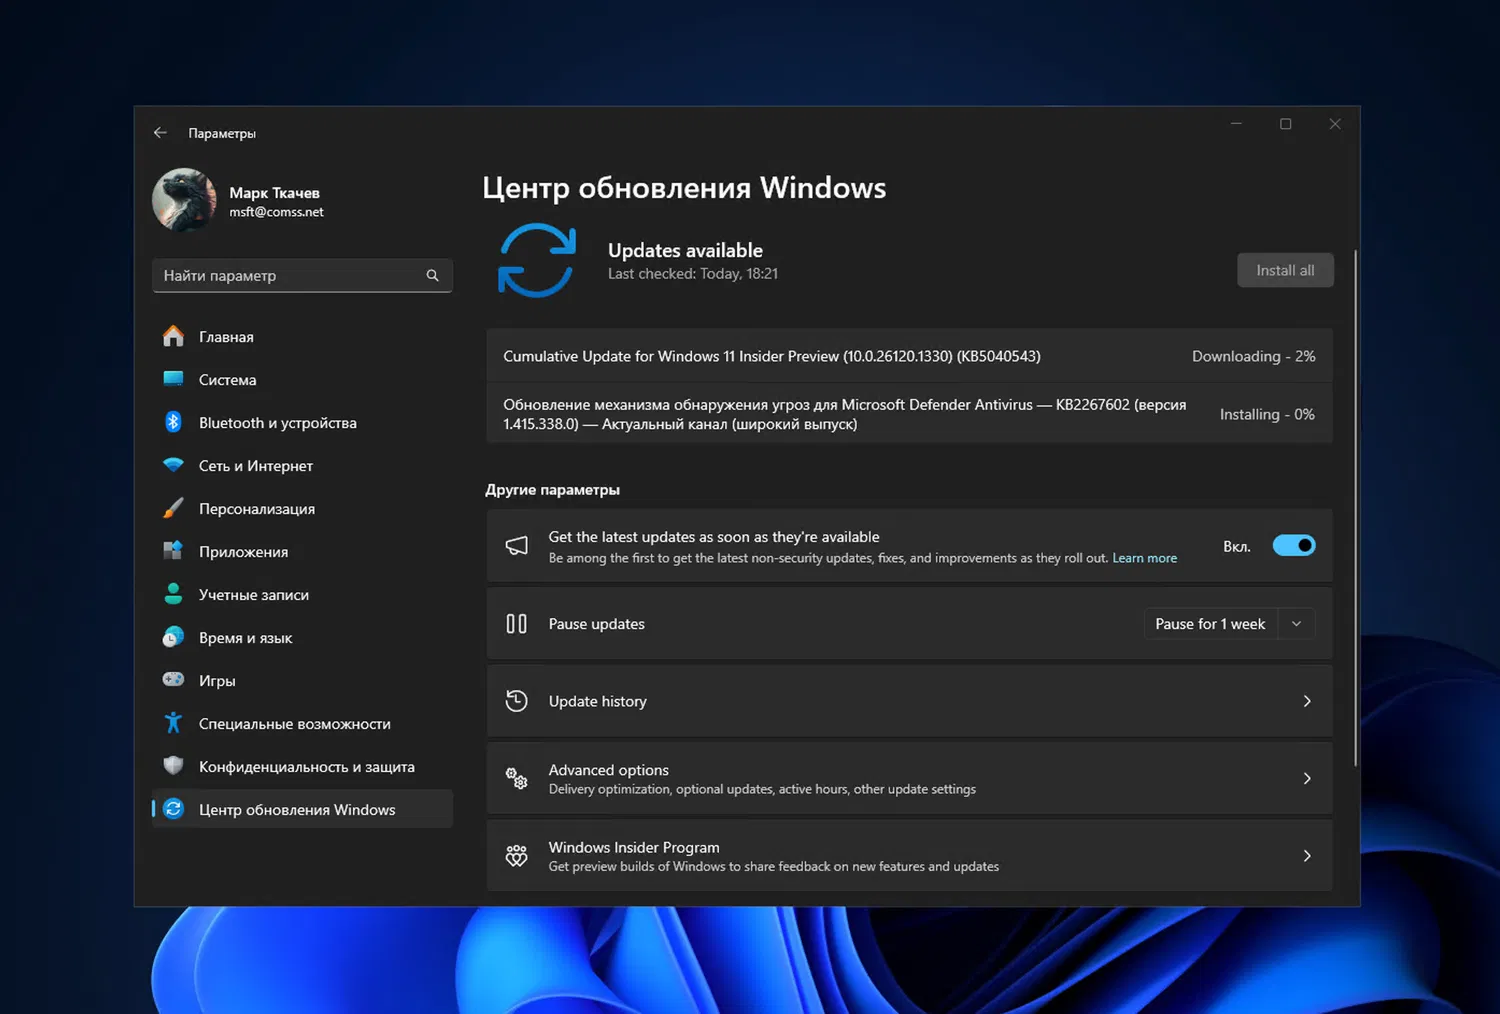Click the megaphone icon for latest updates
Screen dimensions: 1500x1014
(516, 546)
